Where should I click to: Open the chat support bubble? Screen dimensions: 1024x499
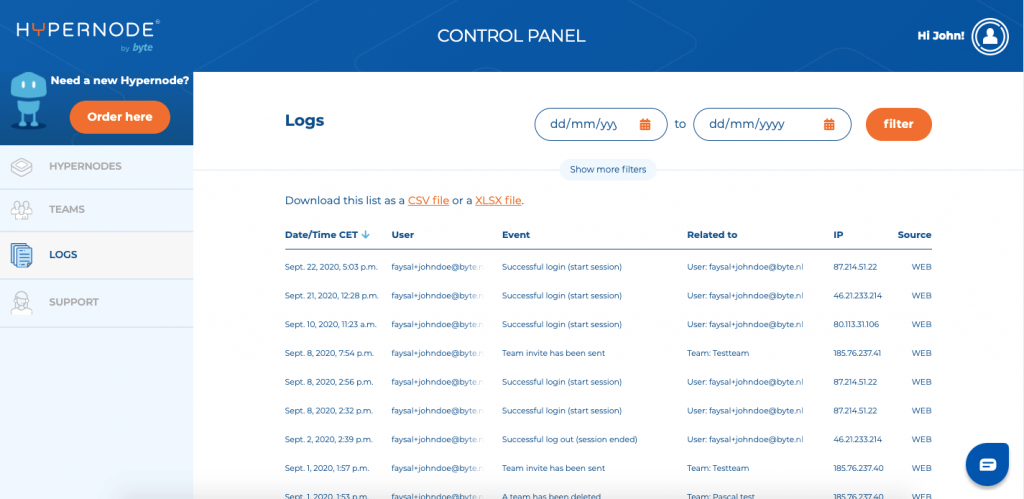pyautogui.click(x=987, y=464)
